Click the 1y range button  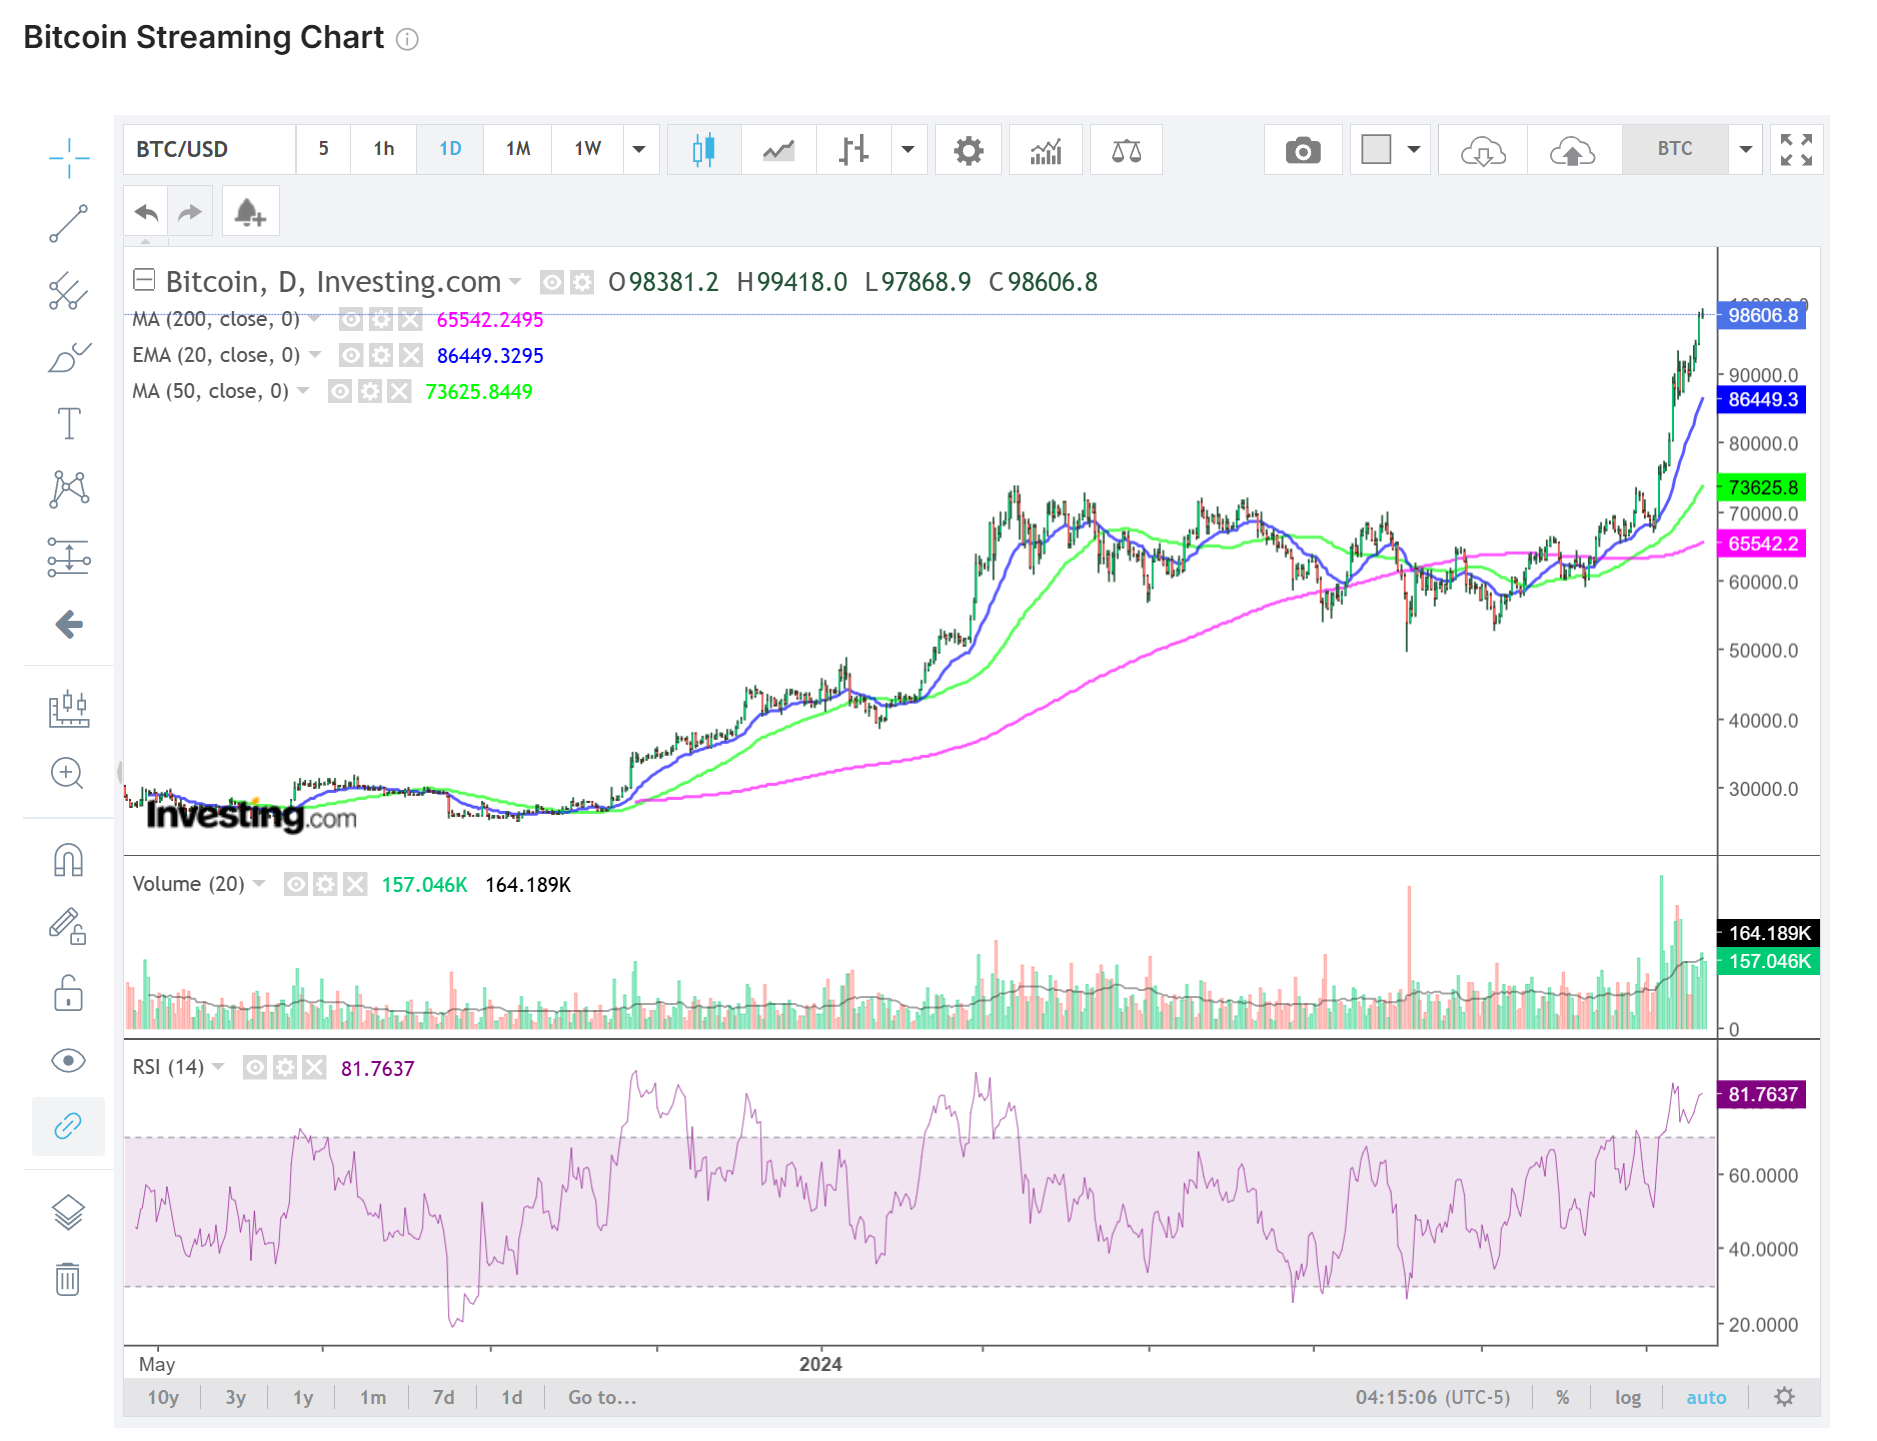click(303, 1397)
